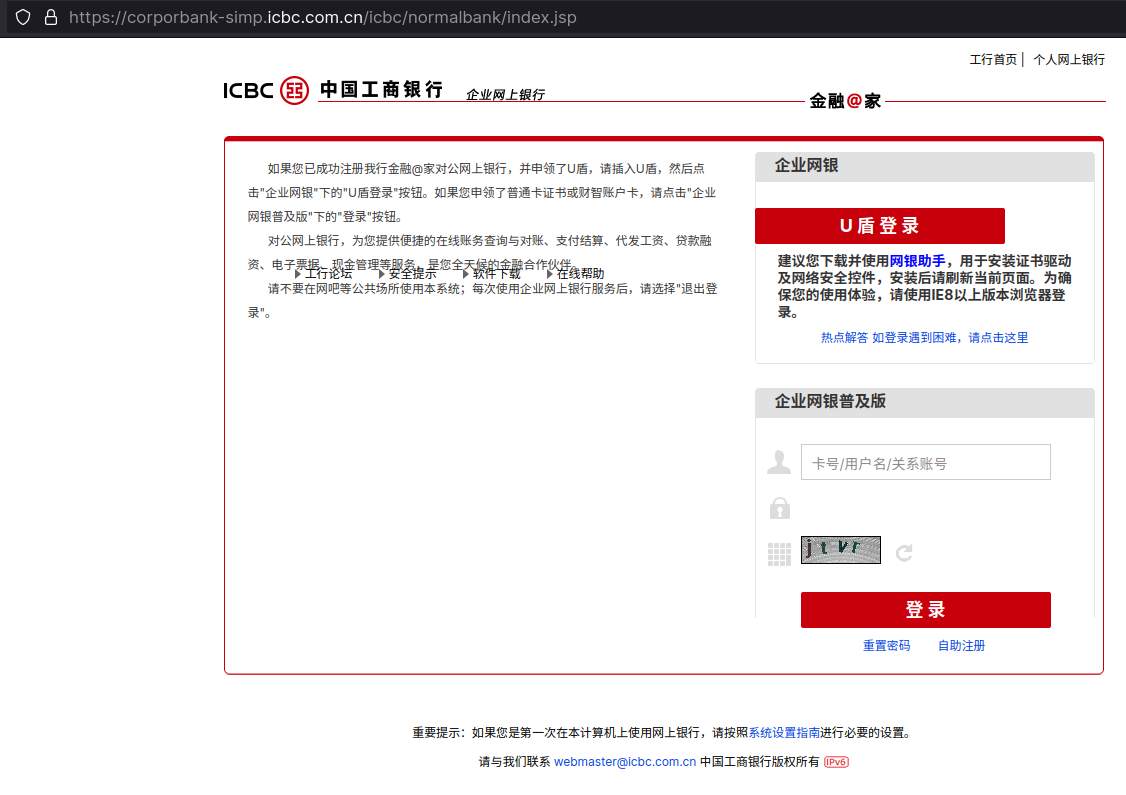The height and width of the screenshot is (795, 1126).
Task: Click the user silhouette icon beside username field
Action: (778, 461)
